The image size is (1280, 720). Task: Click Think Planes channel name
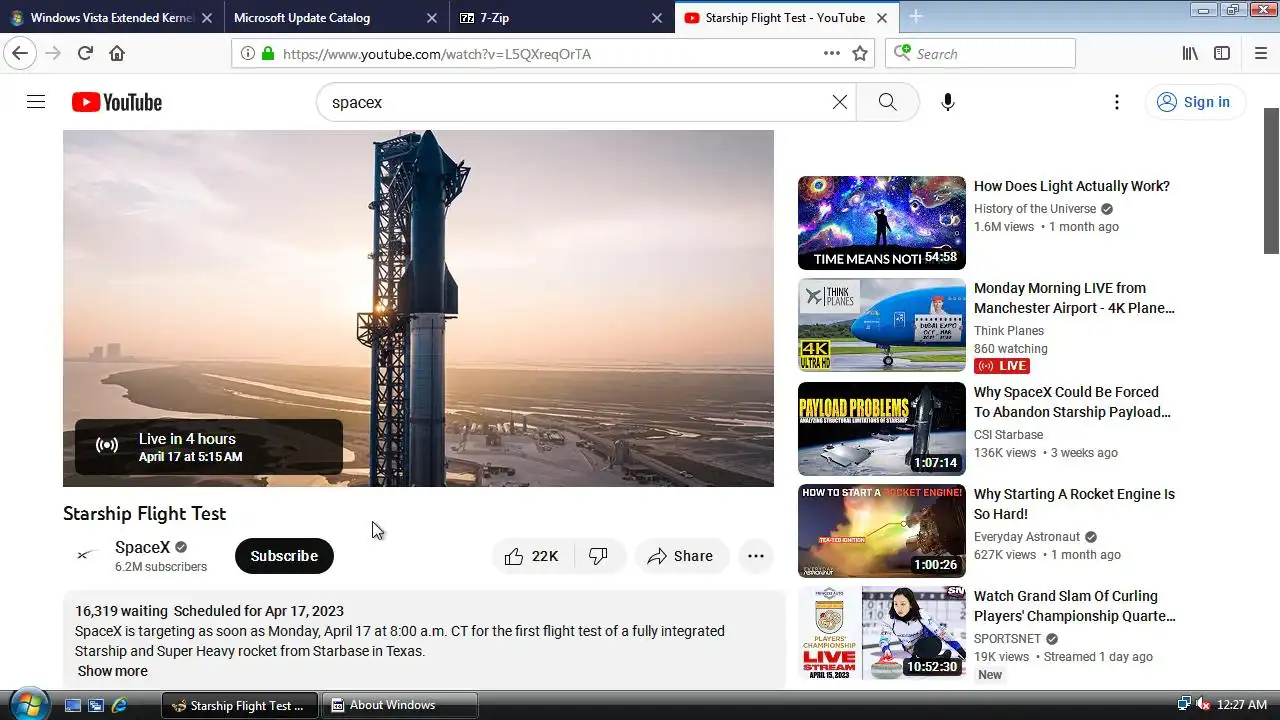click(1009, 331)
